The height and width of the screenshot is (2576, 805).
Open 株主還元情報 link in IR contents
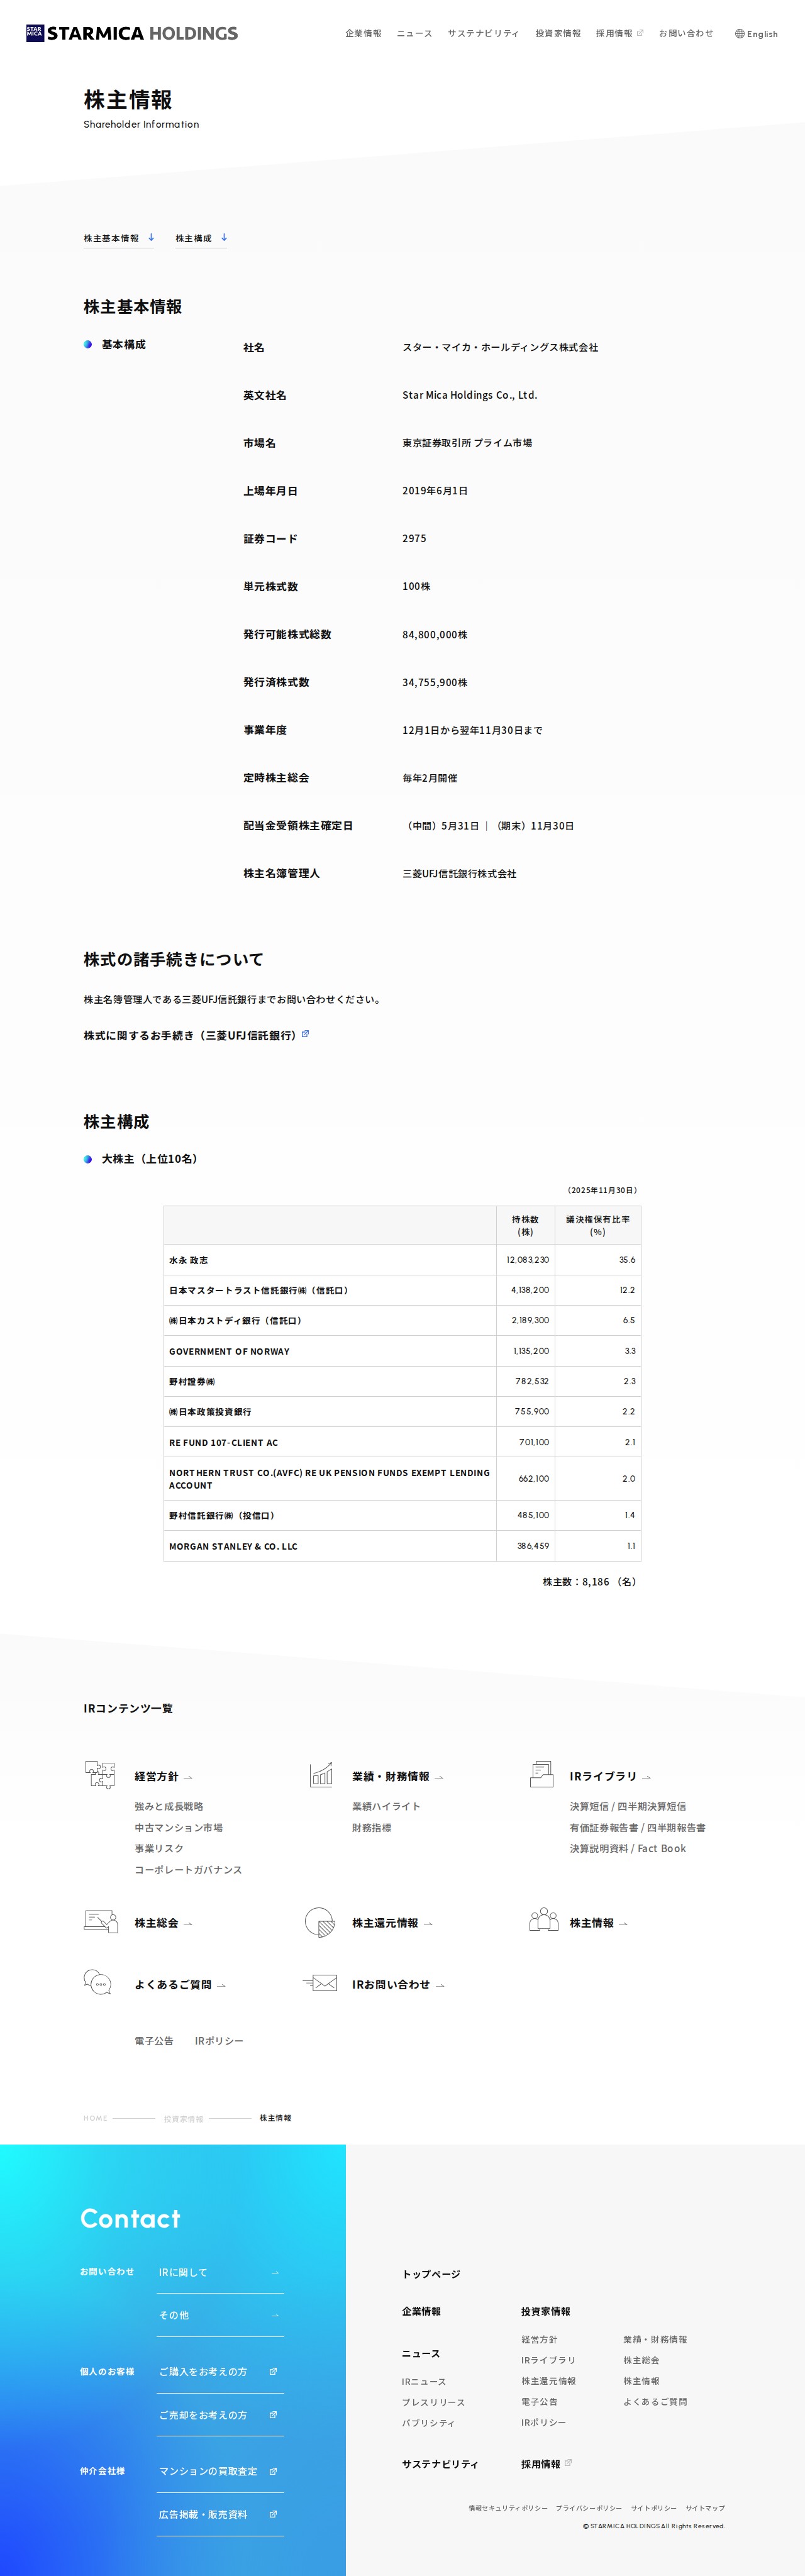point(392,1923)
